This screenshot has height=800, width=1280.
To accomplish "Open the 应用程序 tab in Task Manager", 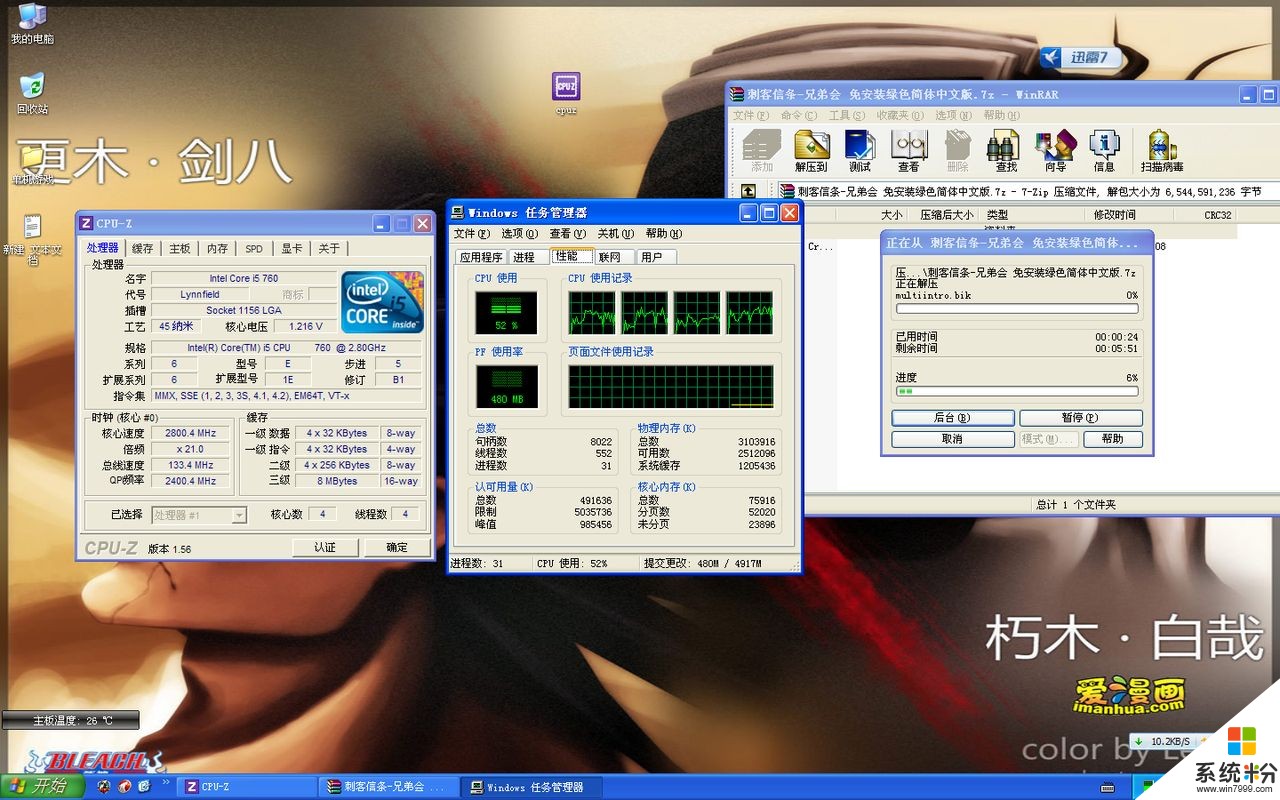I will (481, 257).
